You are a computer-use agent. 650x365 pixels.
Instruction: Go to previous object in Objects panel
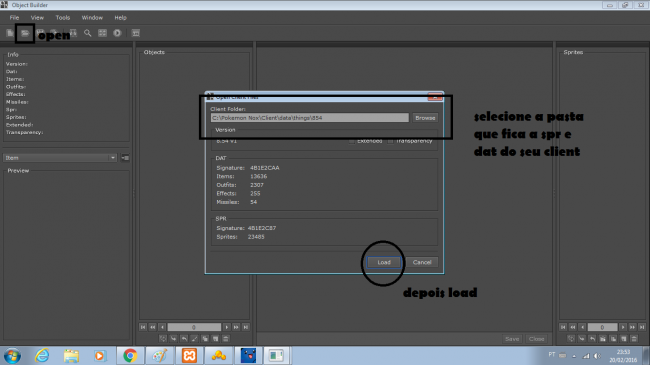tap(162, 327)
